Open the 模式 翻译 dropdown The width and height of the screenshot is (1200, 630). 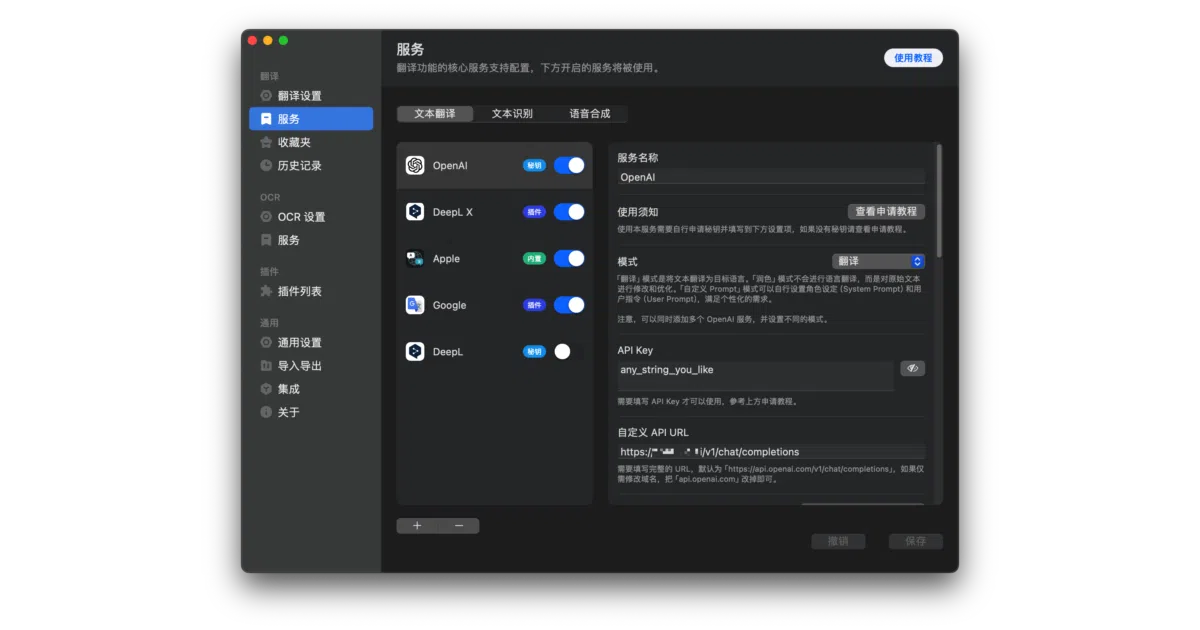coord(878,261)
